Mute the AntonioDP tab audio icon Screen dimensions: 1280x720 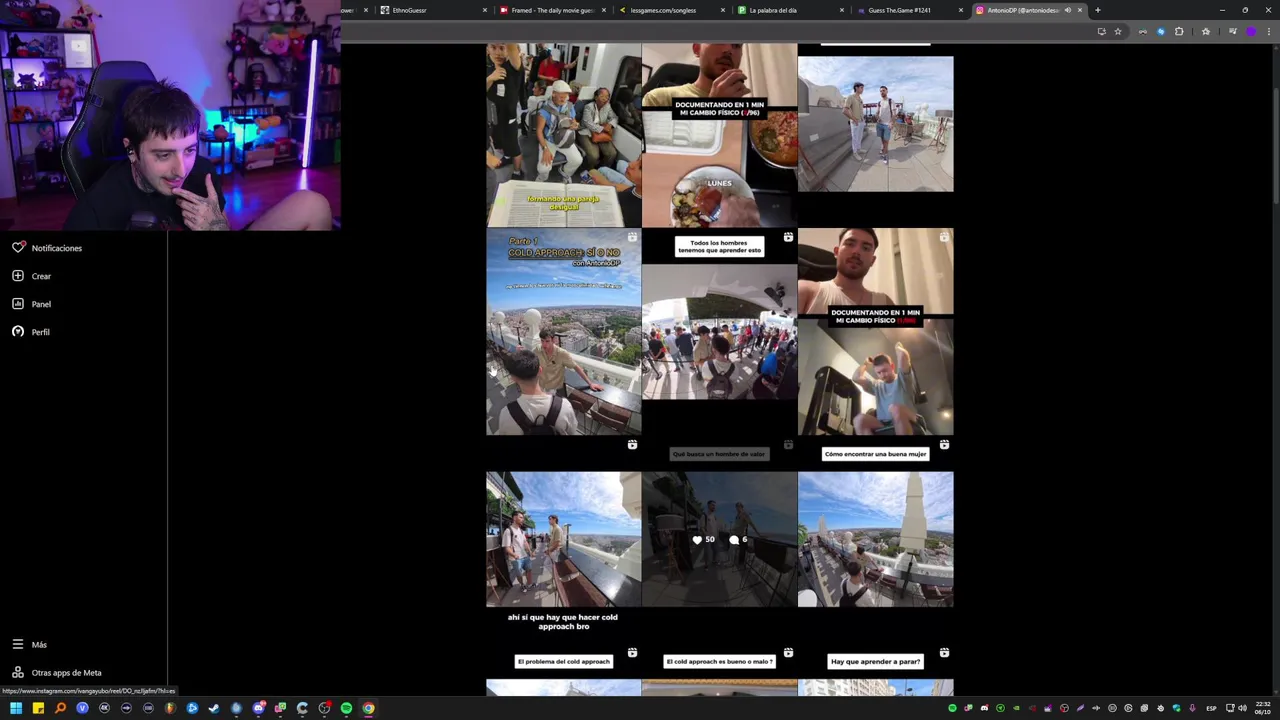(x=1067, y=10)
